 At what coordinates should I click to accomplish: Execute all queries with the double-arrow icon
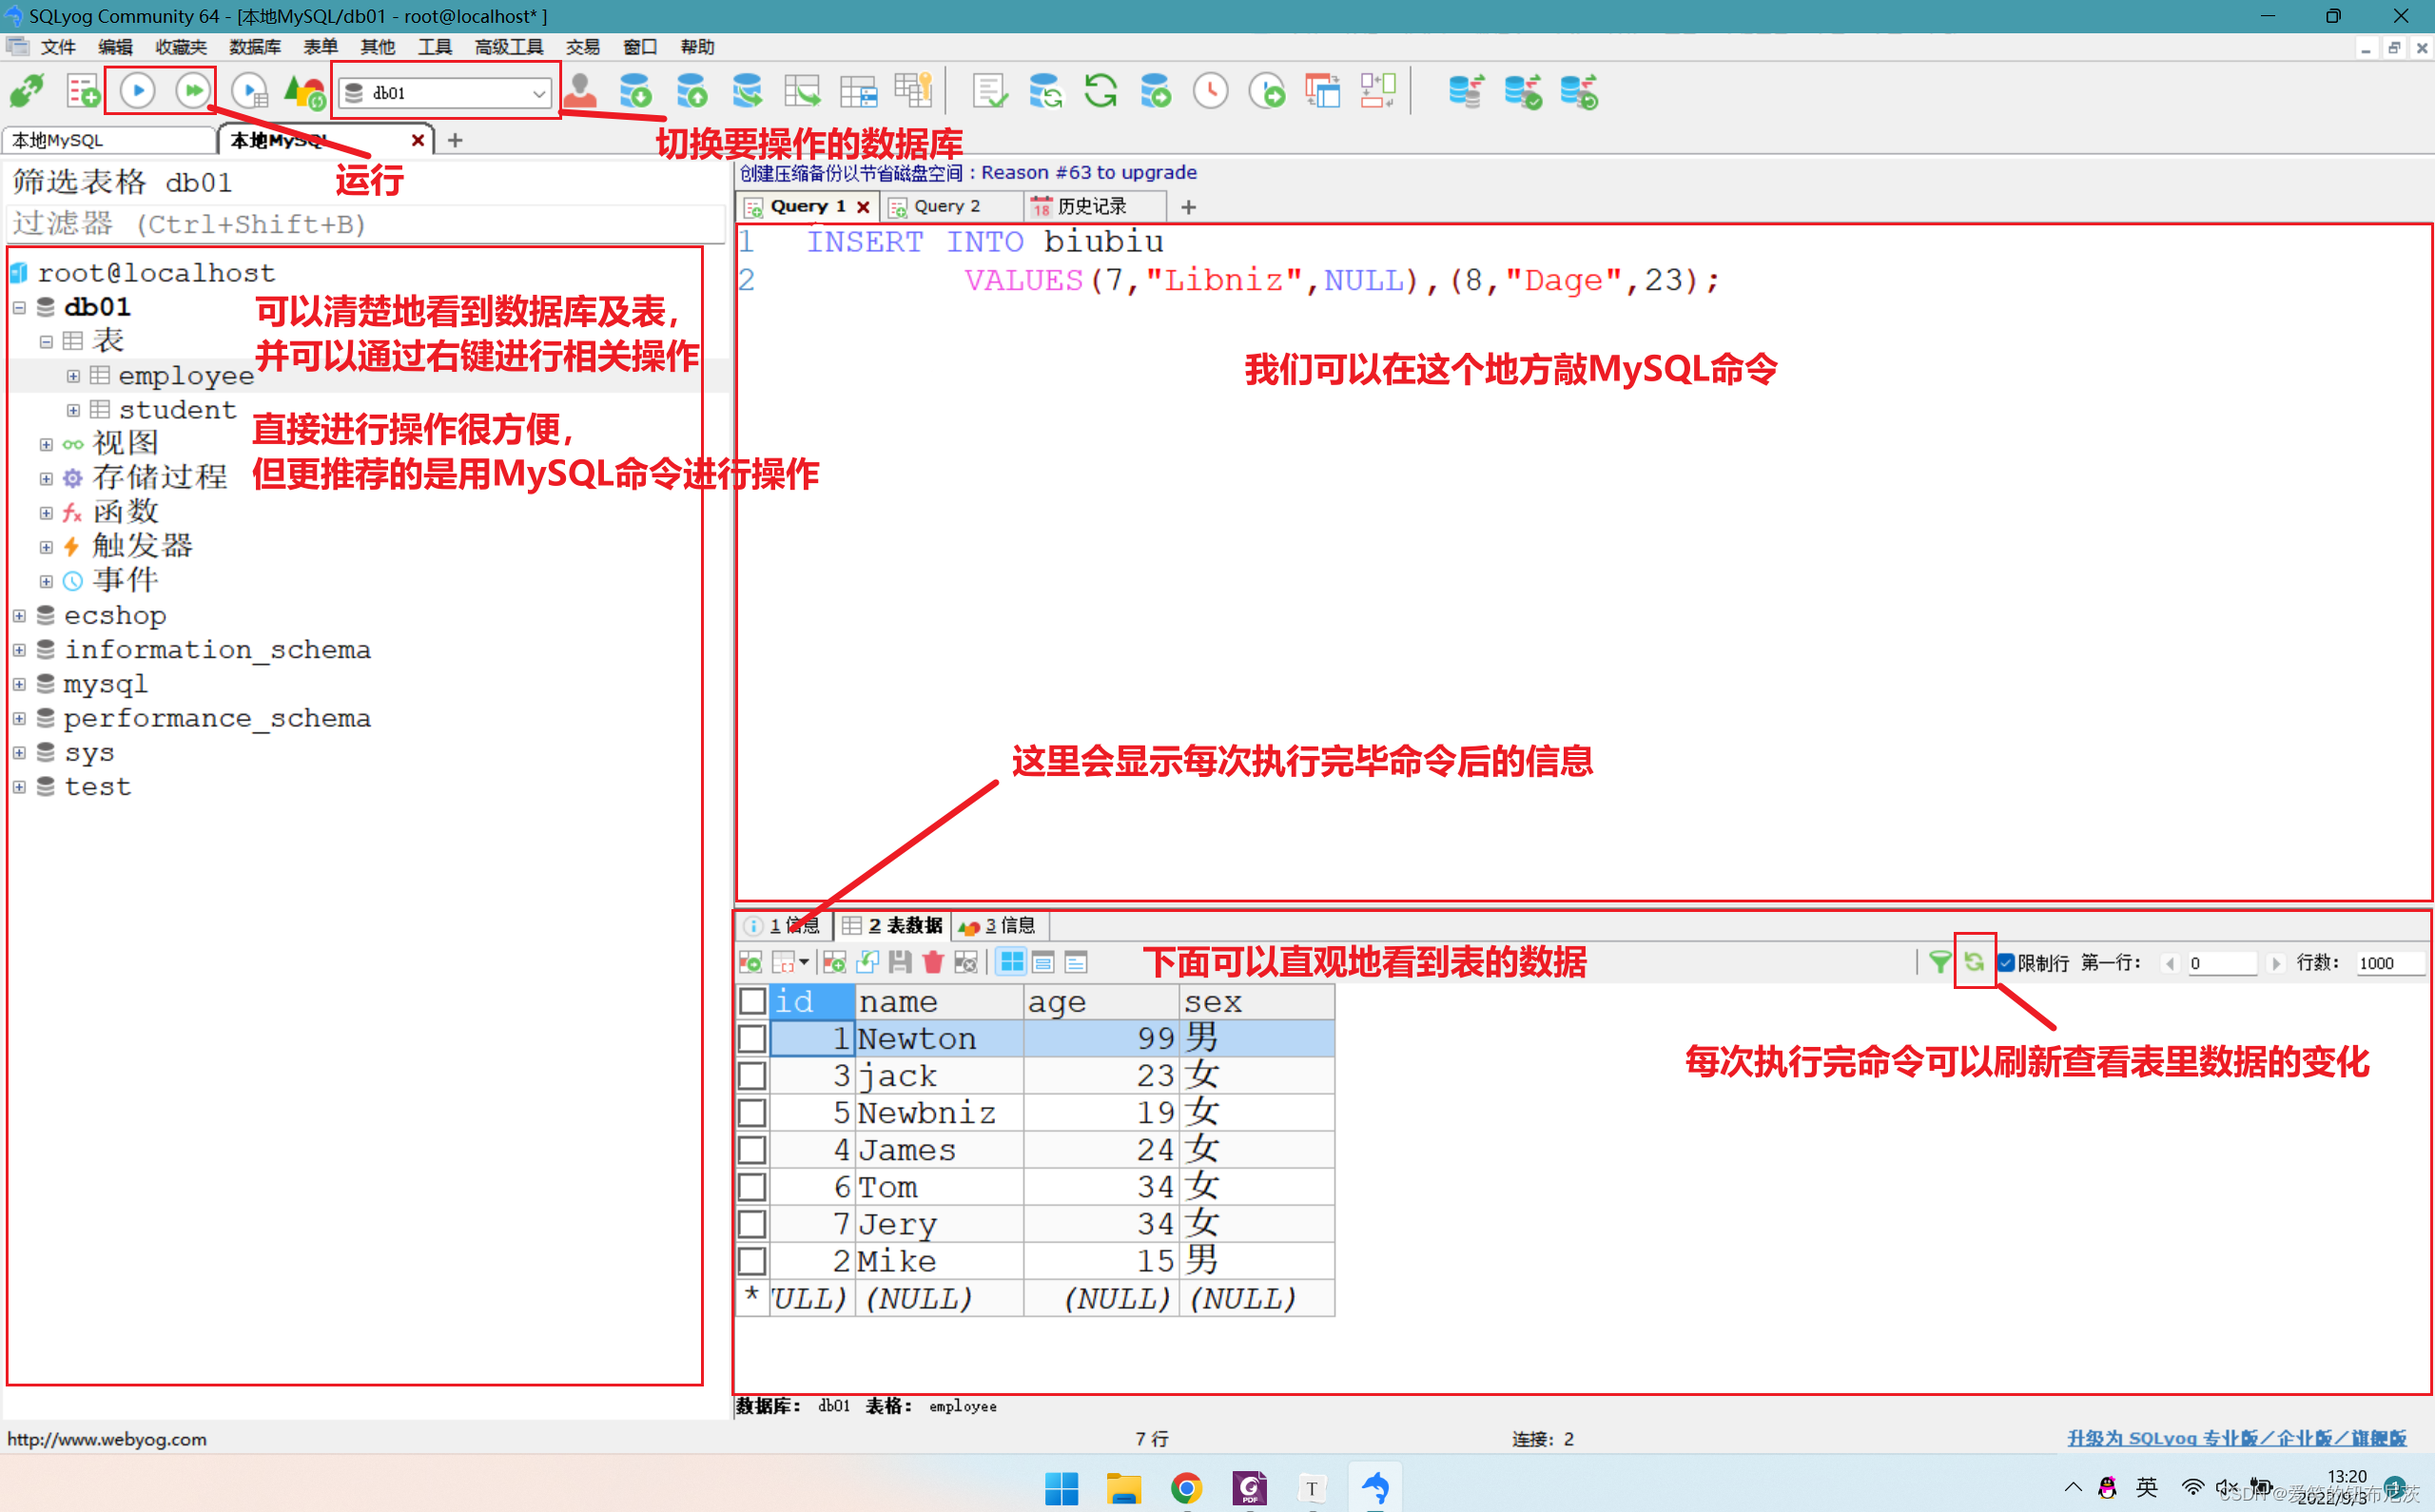[x=193, y=91]
